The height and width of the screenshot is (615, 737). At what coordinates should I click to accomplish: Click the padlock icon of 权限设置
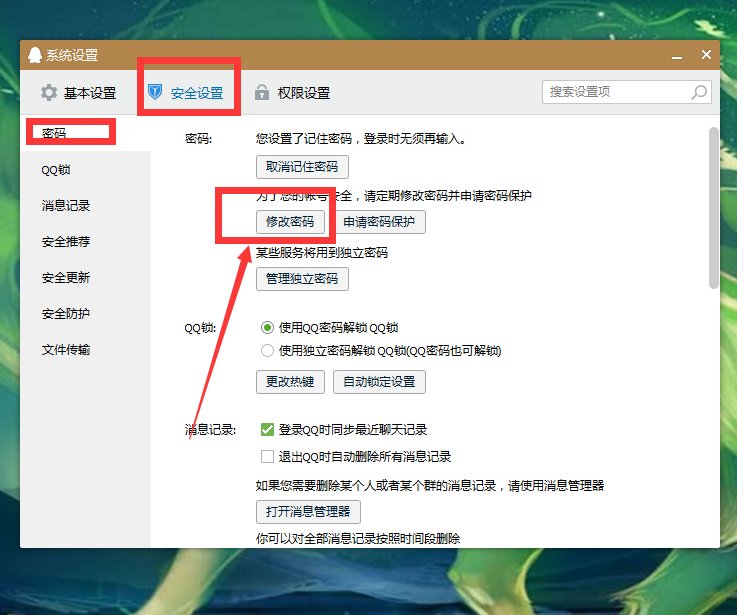coord(262,92)
